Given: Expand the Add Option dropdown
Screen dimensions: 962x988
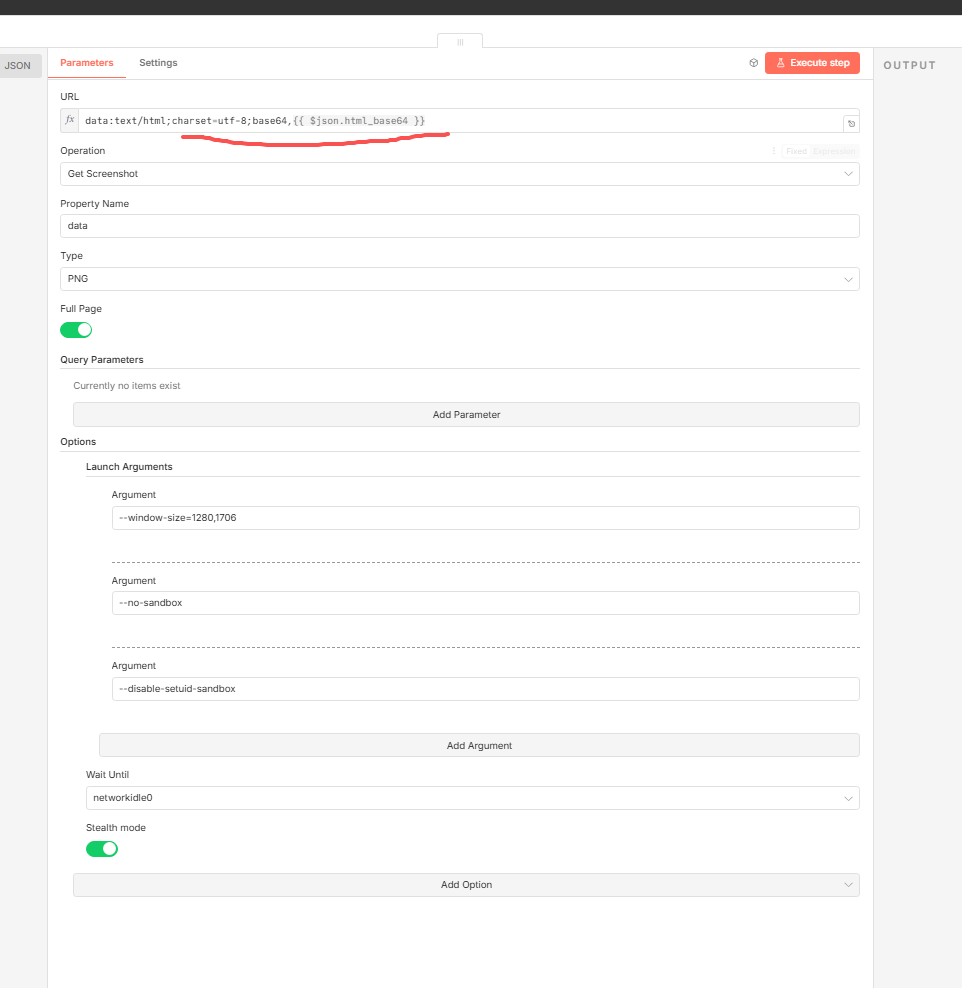Looking at the screenshot, I should pos(466,885).
